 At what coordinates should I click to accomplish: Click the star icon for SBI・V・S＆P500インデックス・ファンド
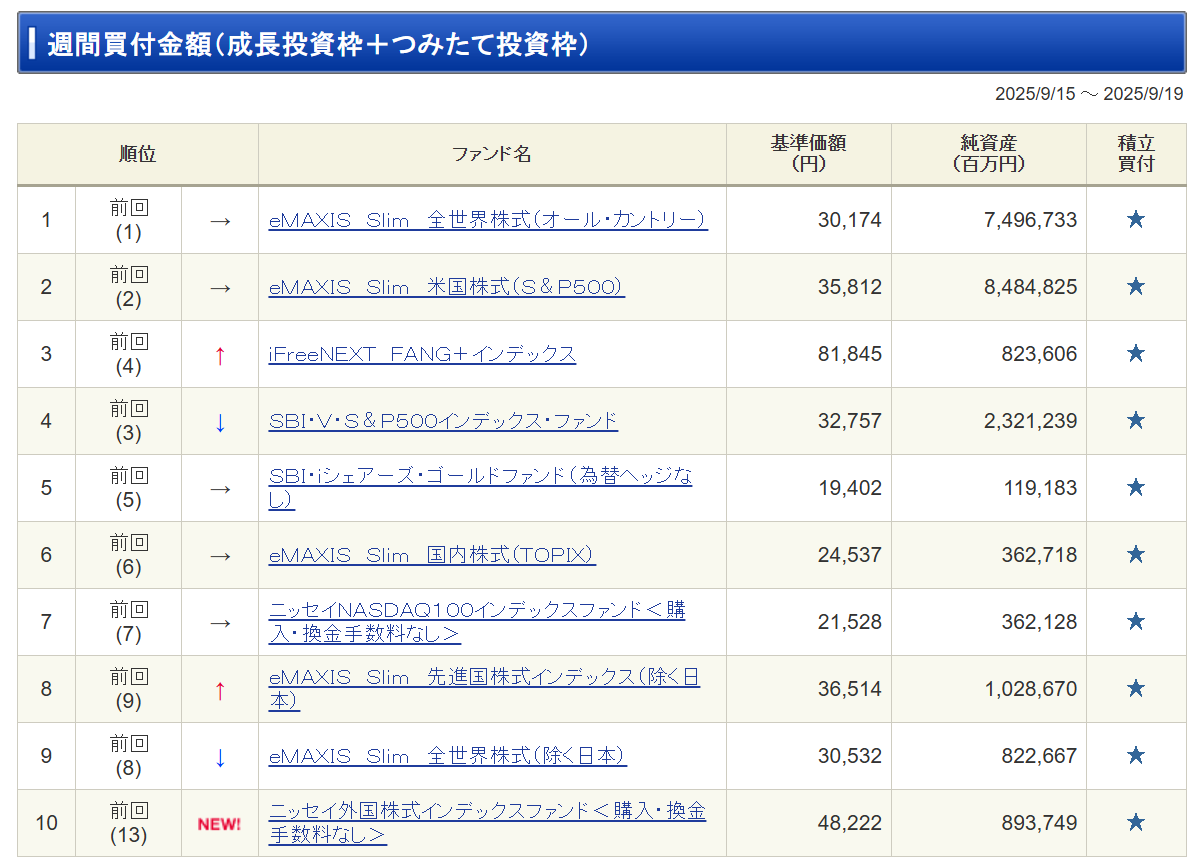pyautogui.click(x=1136, y=421)
